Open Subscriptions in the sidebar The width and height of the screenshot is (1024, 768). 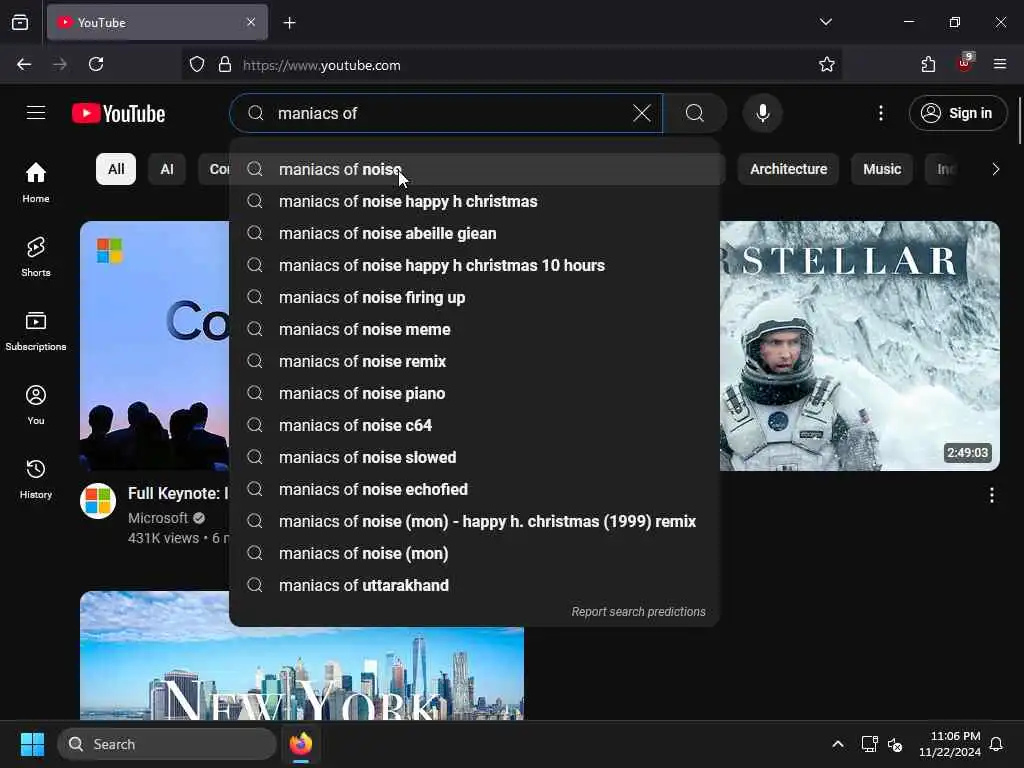(36, 330)
